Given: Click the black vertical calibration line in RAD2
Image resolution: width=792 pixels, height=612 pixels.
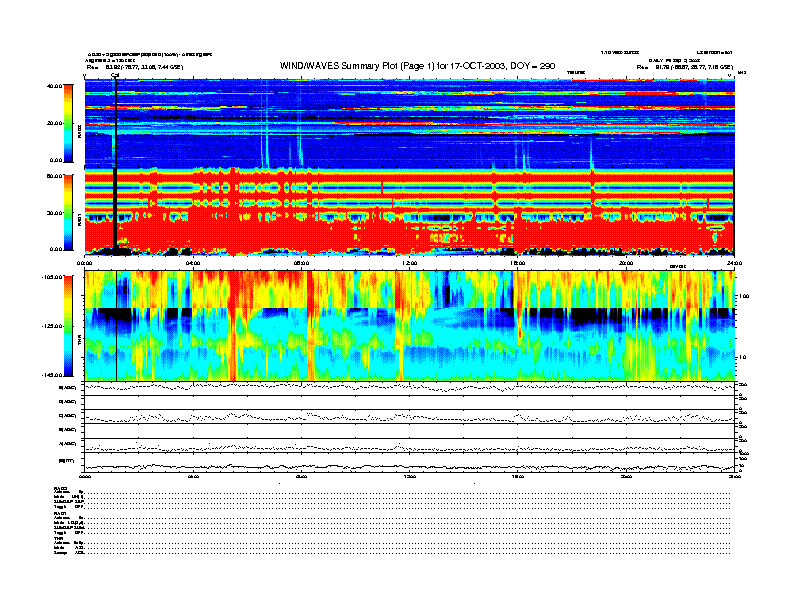Looking at the screenshot, I should 116,123.
